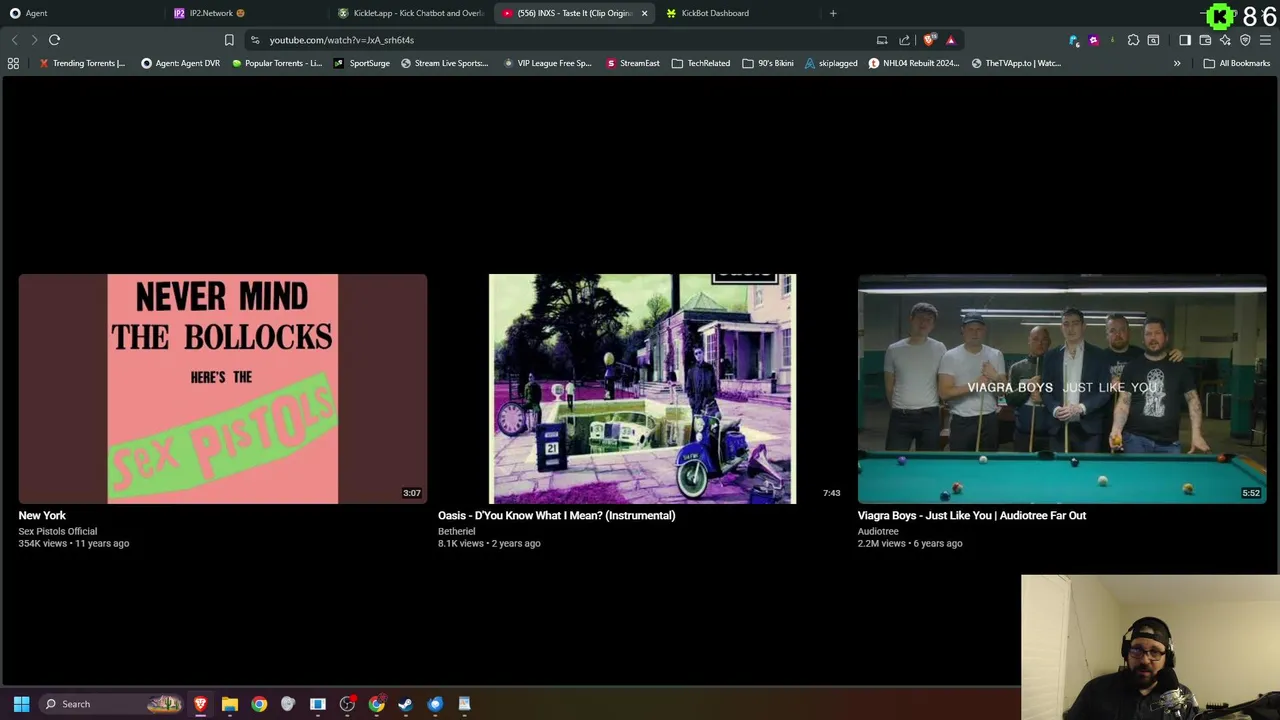
Task: Bookmark this page with the bookmark icon
Action: point(229,40)
